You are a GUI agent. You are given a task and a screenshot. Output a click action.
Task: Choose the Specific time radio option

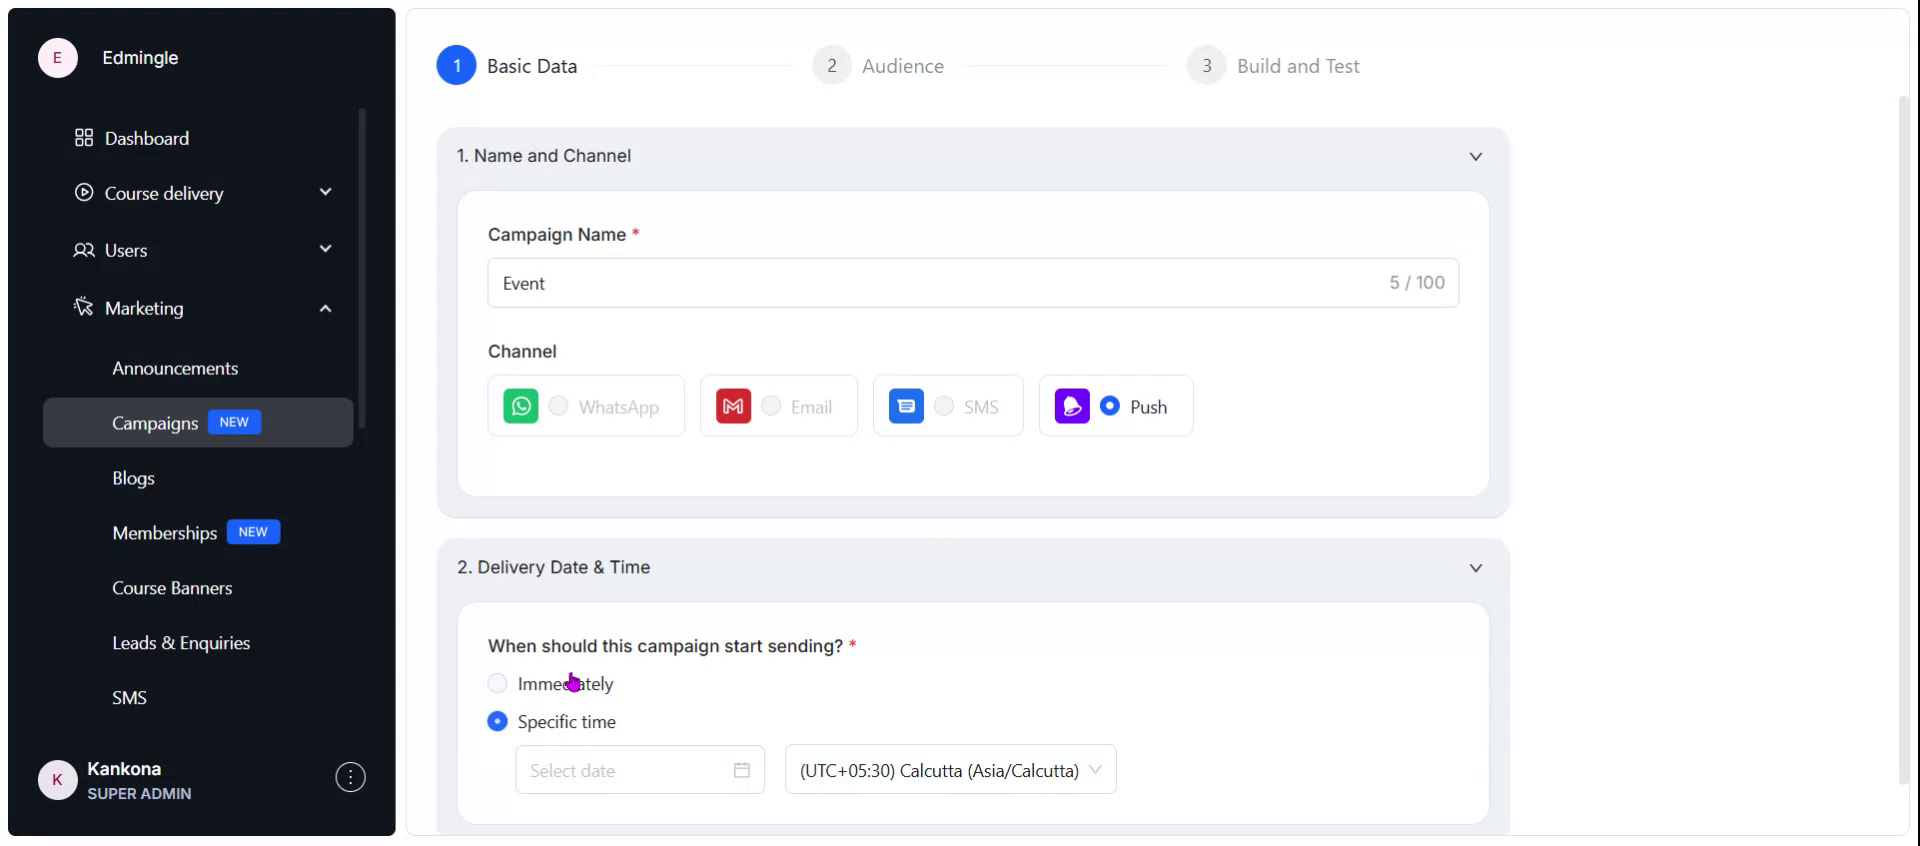click(497, 721)
